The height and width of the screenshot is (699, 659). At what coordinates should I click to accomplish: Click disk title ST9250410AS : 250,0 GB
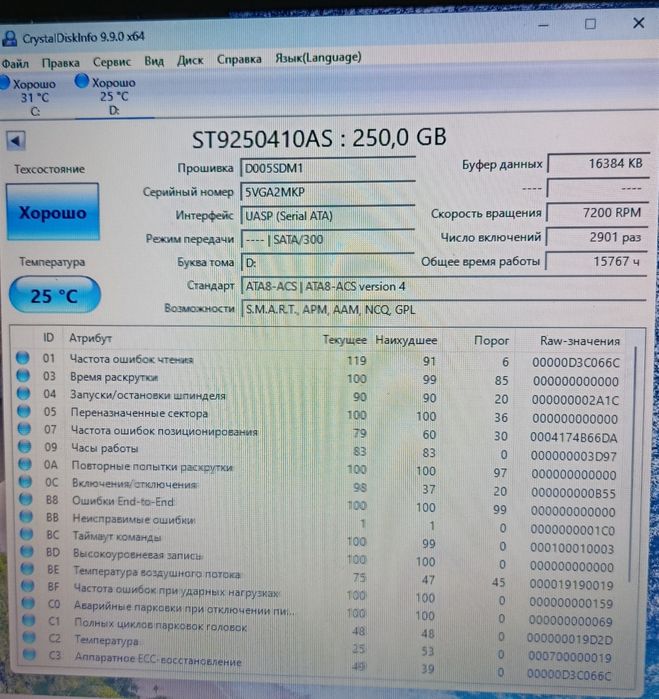pos(319,138)
